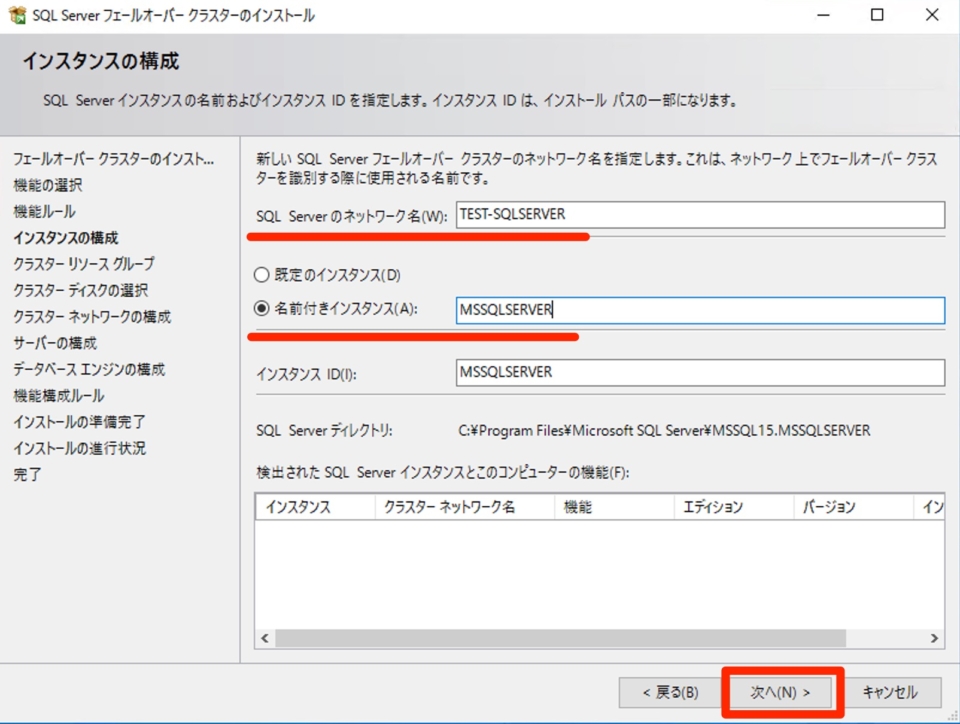Screen dimensions: 960x724
Task: Select インスタンスの構成 step in sidebar
Action: (x=66, y=237)
